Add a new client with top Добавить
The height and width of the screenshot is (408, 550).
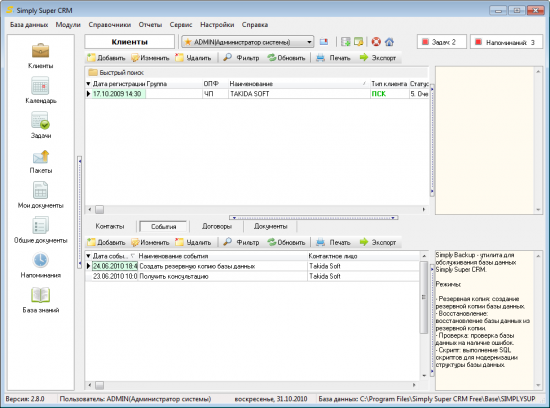click(x=106, y=58)
